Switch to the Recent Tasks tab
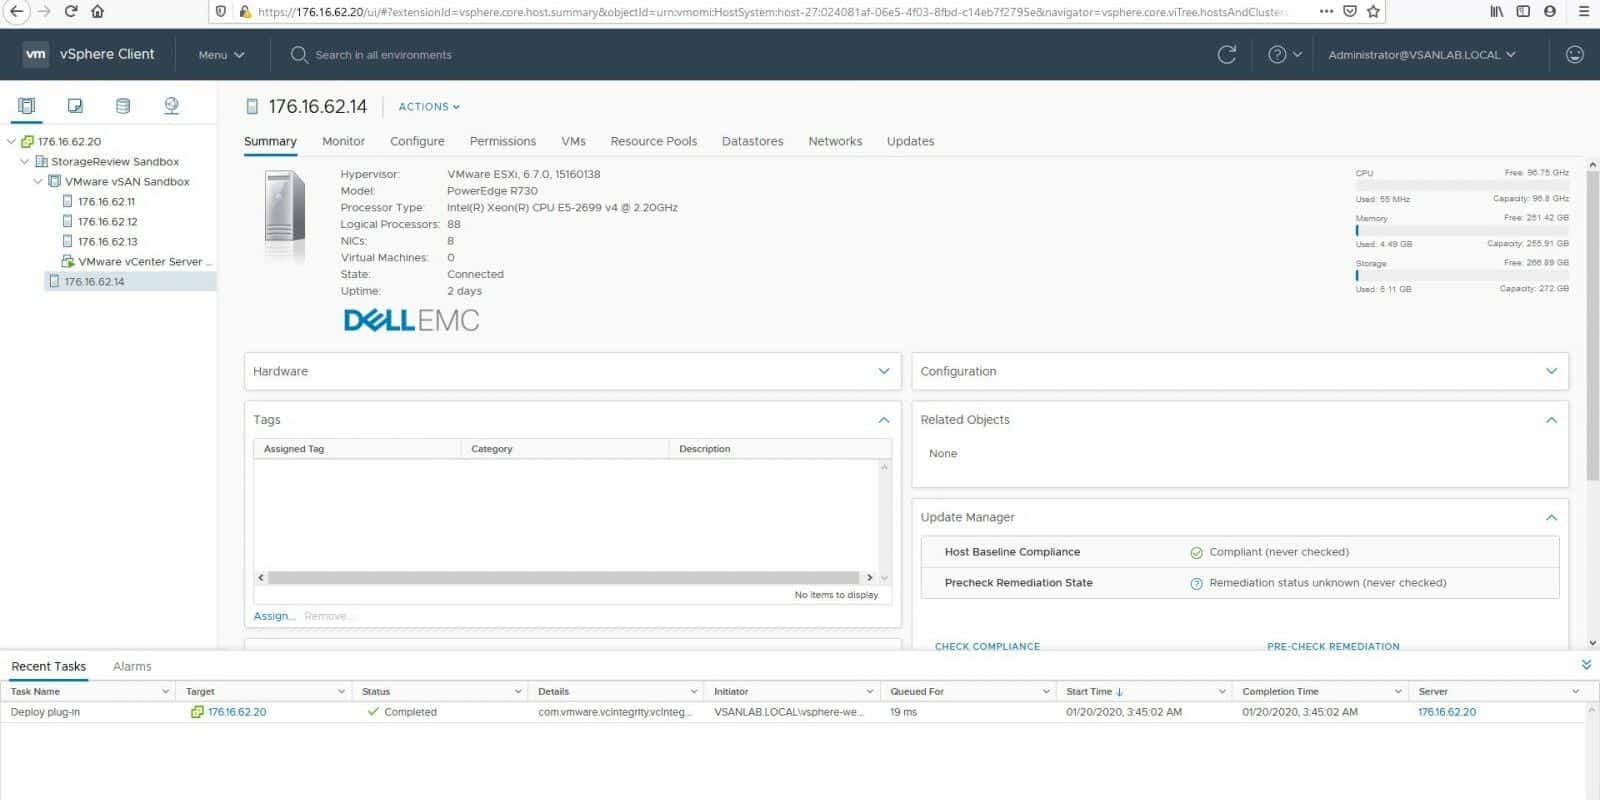This screenshot has width=1600, height=800. click(49, 667)
